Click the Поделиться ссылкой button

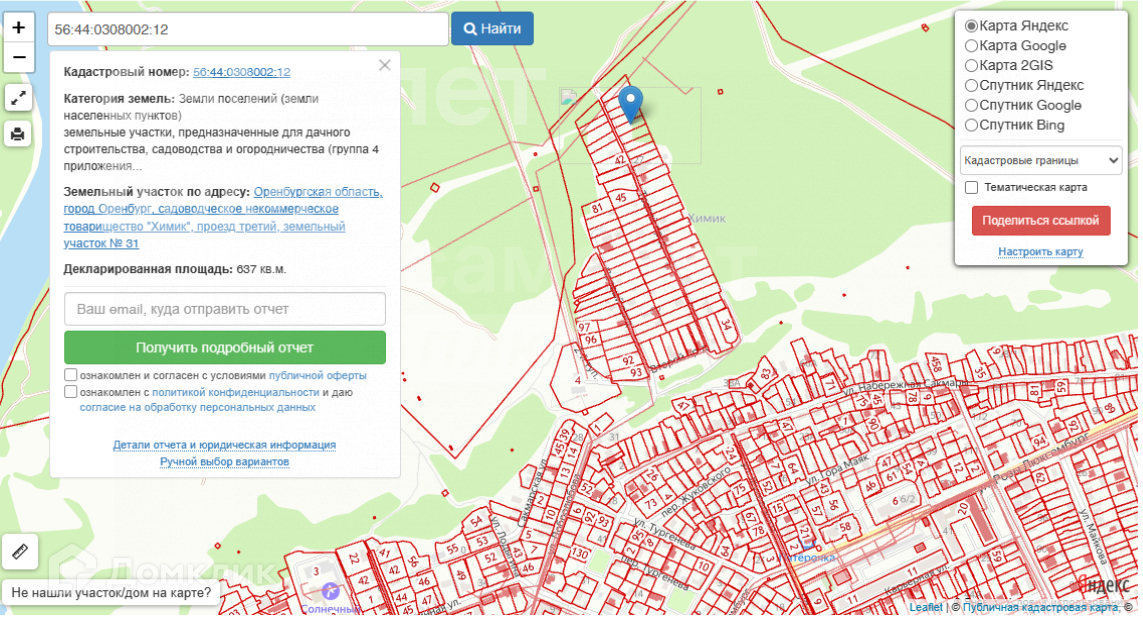pyautogui.click(x=1040, y=221)
